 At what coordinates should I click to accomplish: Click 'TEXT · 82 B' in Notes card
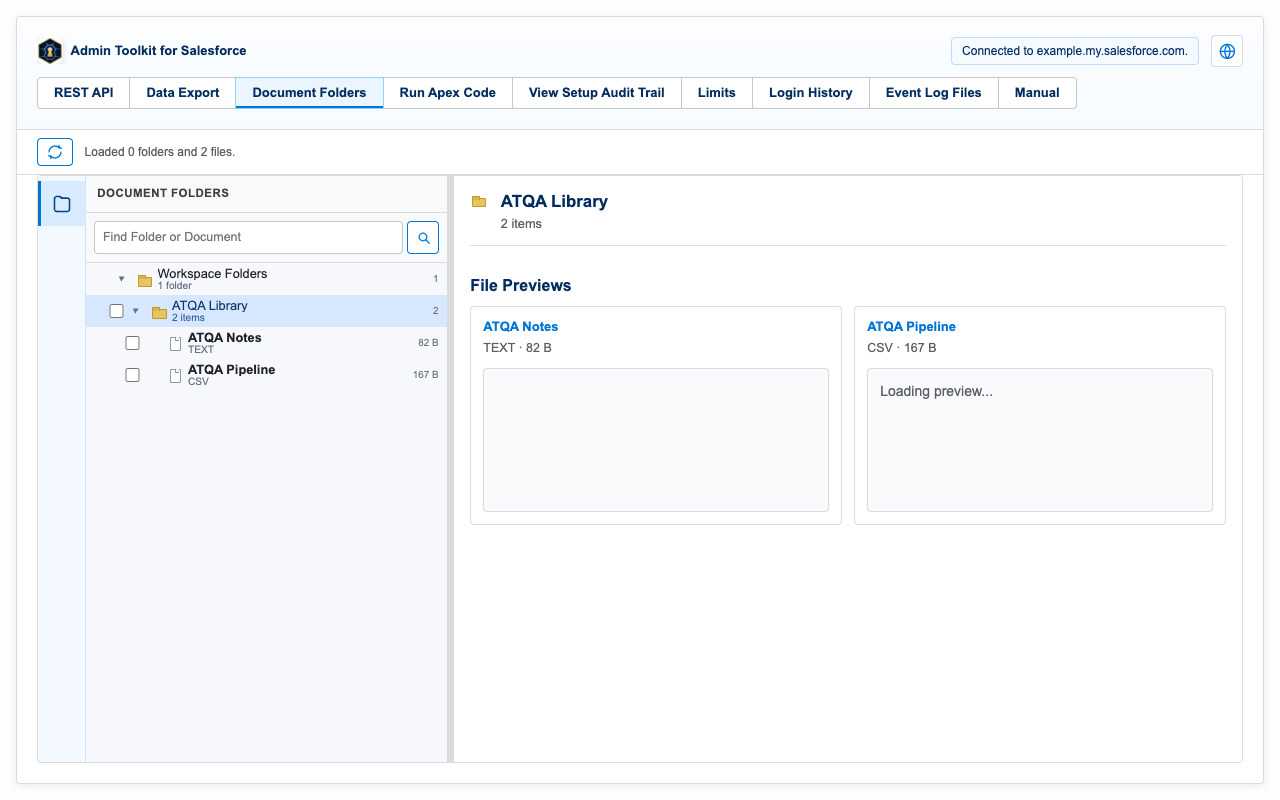pyautogui.click(x=517, y=348)
